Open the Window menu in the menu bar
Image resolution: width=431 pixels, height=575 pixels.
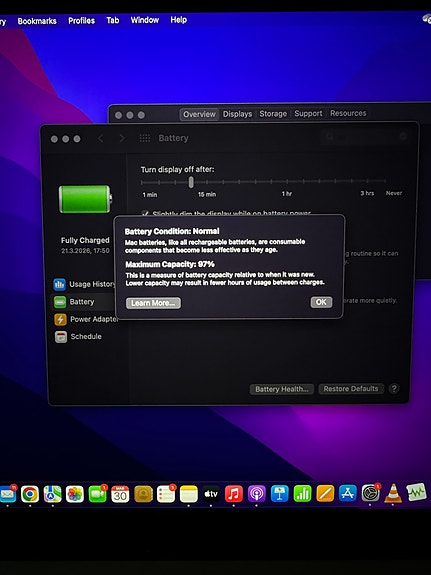tap(145, 20)
